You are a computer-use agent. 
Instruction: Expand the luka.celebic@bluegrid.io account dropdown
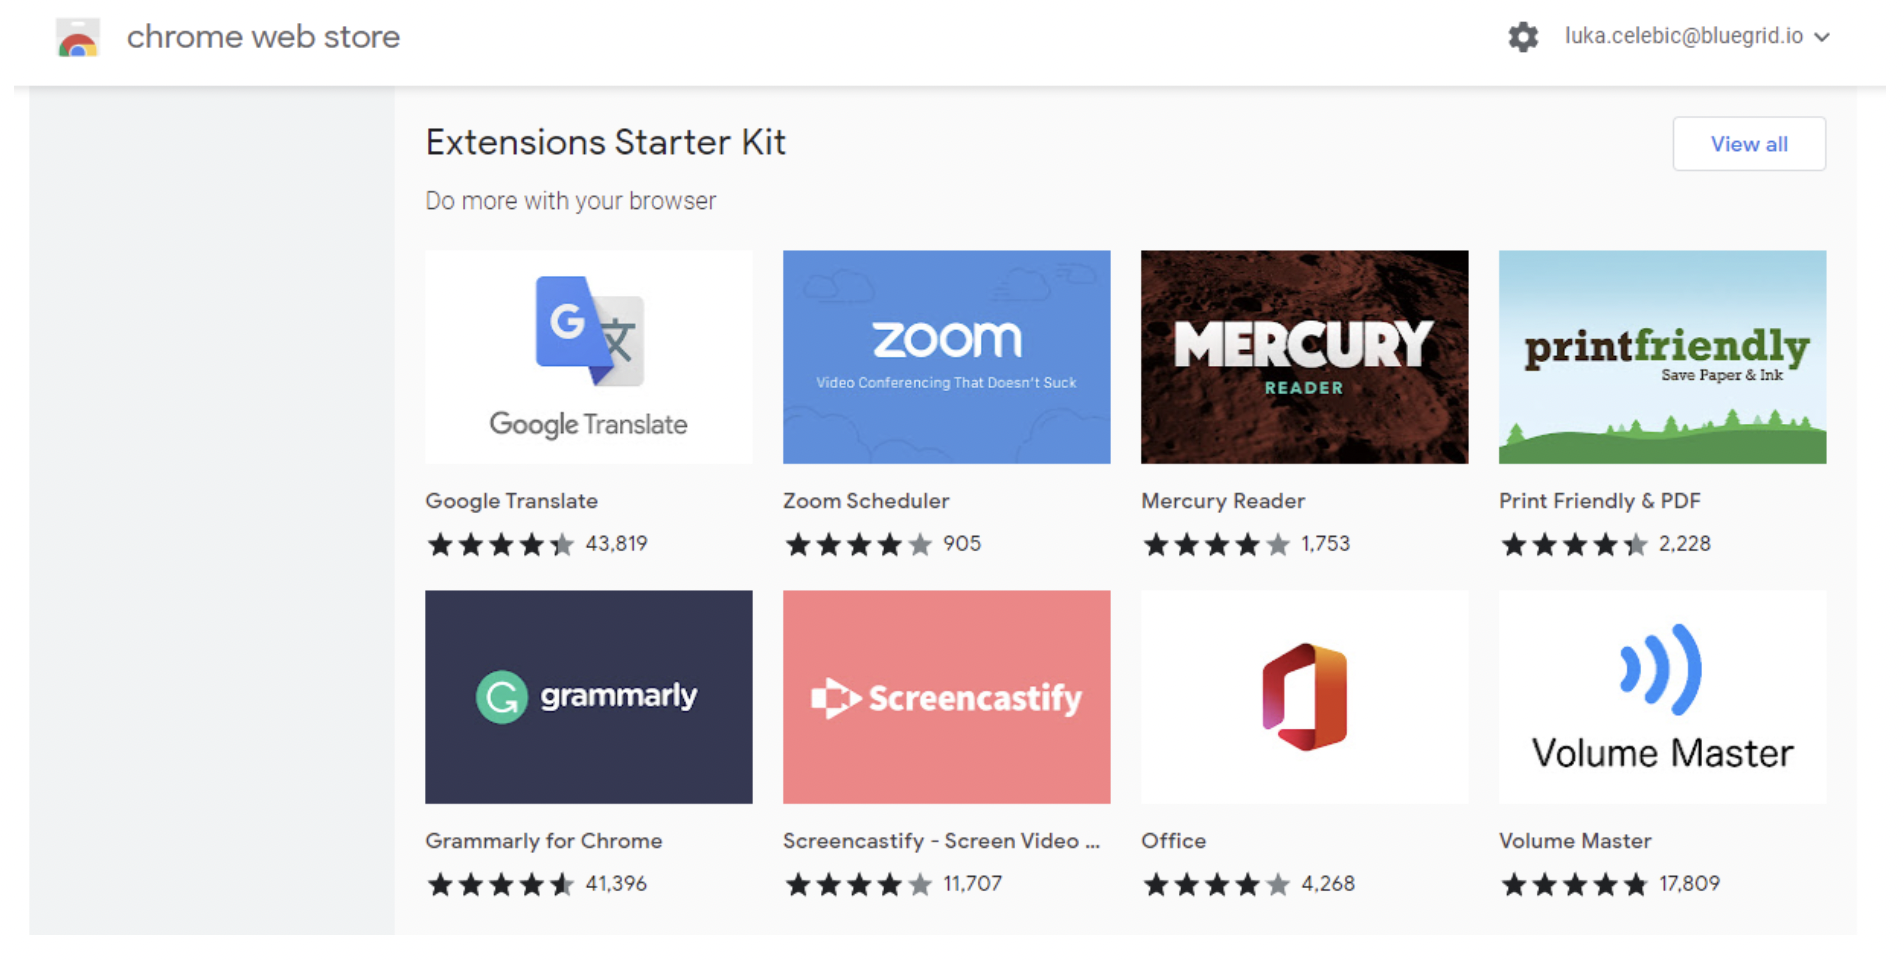tap(1697, 36)
